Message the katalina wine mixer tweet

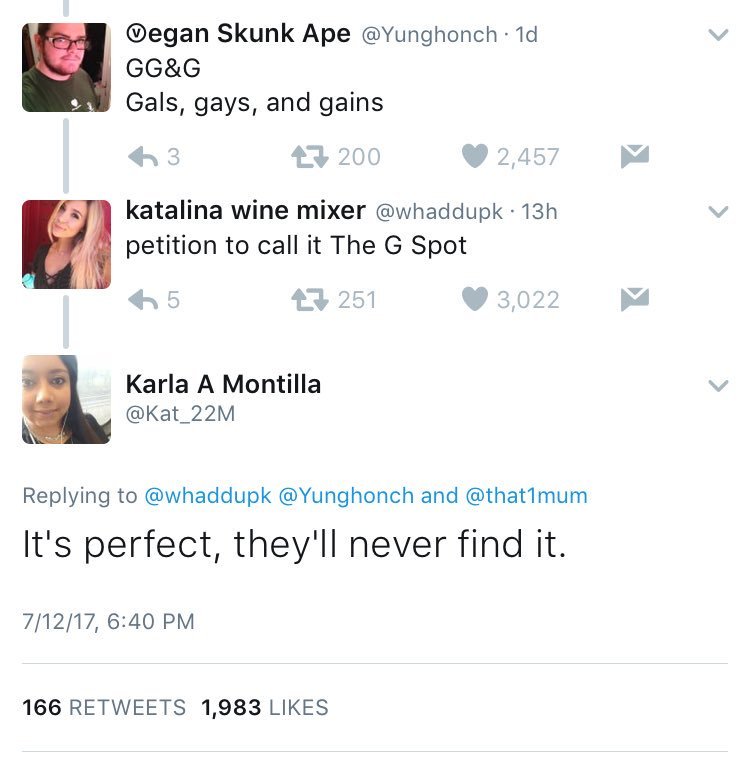pos(635,299)
